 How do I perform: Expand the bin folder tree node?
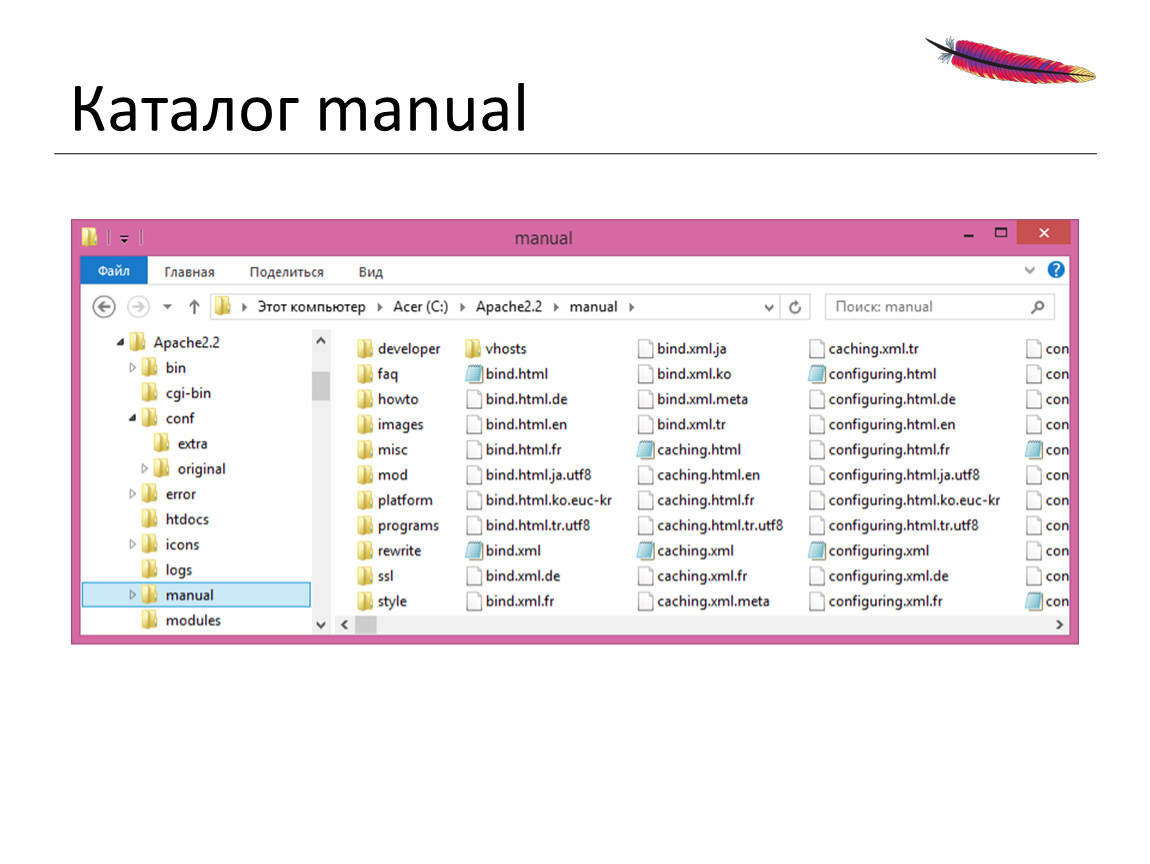[x=132, y=368]
